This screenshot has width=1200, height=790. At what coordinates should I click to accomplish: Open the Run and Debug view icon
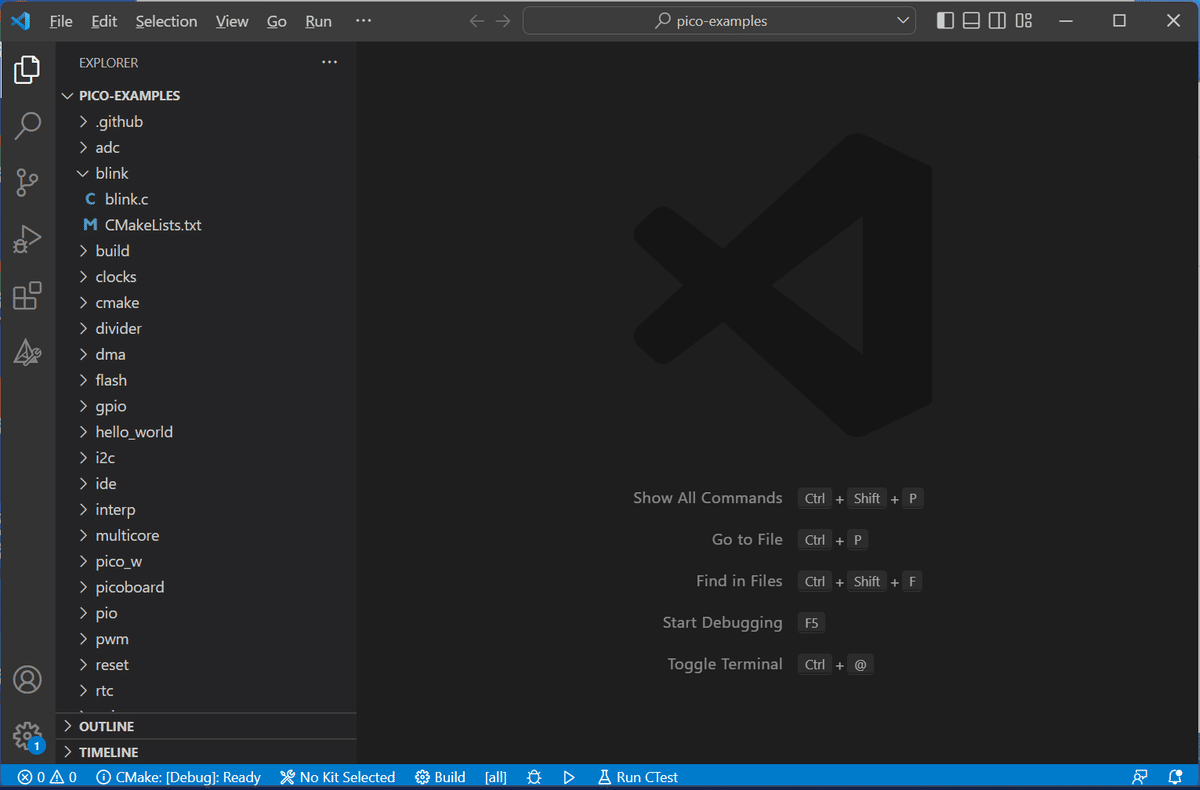pyautogui.click(x=27, y=240)
